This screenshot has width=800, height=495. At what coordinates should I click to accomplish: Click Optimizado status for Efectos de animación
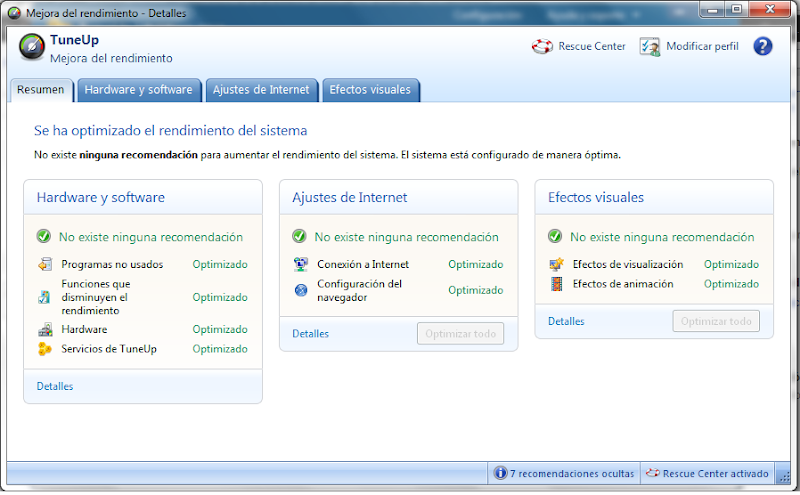[731, 284]
